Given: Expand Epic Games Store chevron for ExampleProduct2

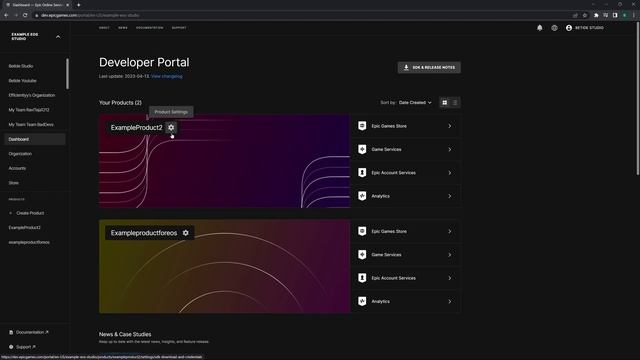Looking at the screenshot, I should click(450, 126).
